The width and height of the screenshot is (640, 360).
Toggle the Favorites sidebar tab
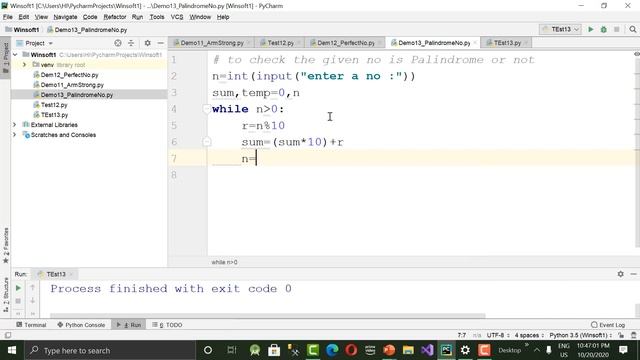coord(5,245)
